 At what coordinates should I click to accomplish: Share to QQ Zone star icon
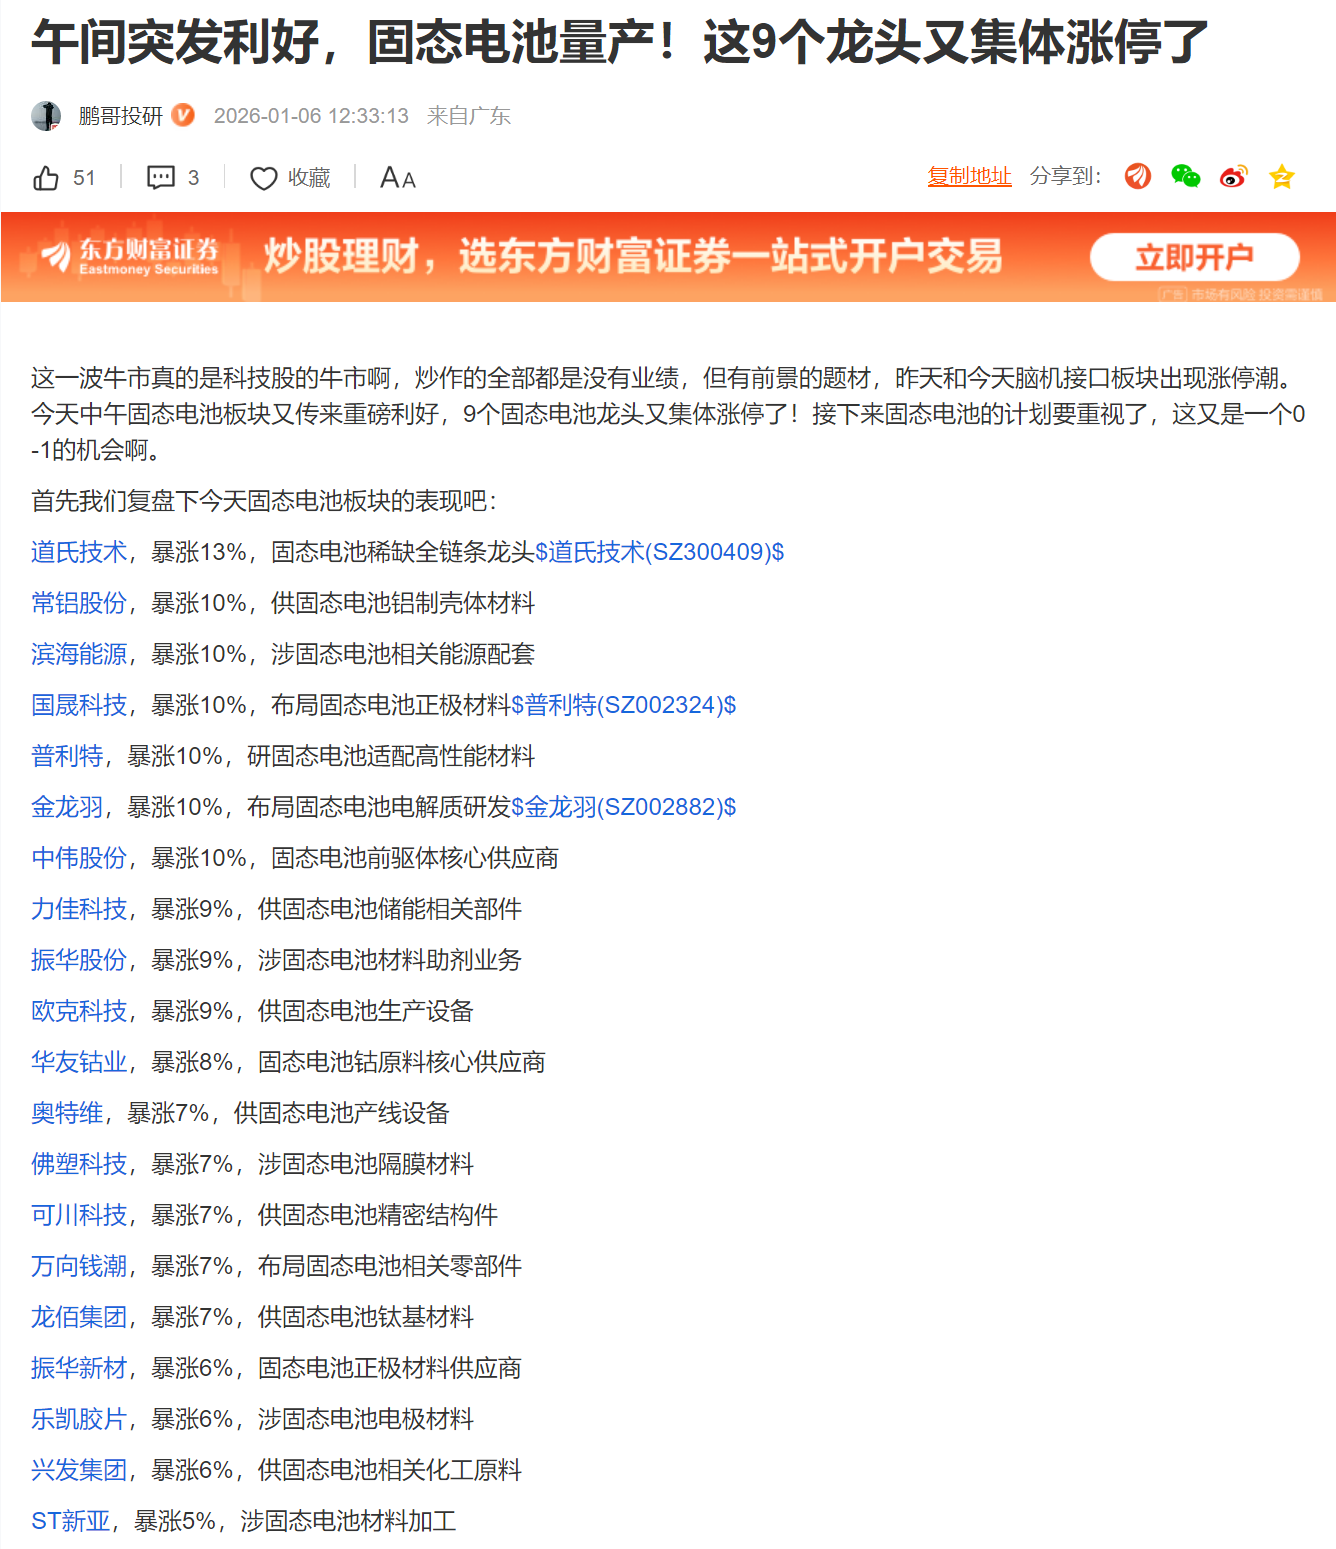(x=1281, y=177)
